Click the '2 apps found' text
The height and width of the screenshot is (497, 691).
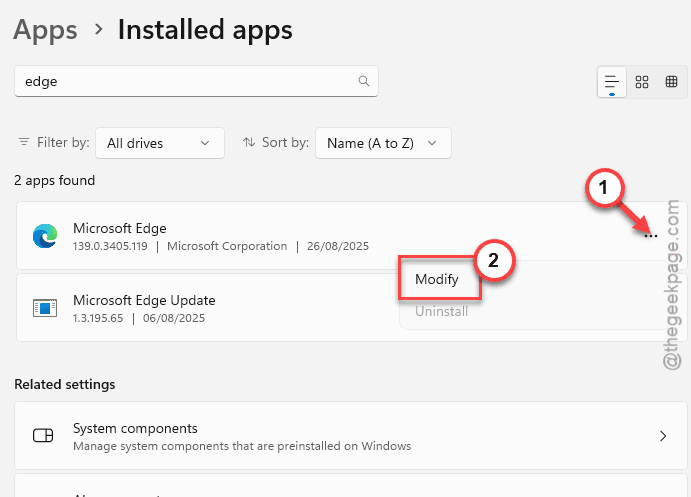coord(55,180)
